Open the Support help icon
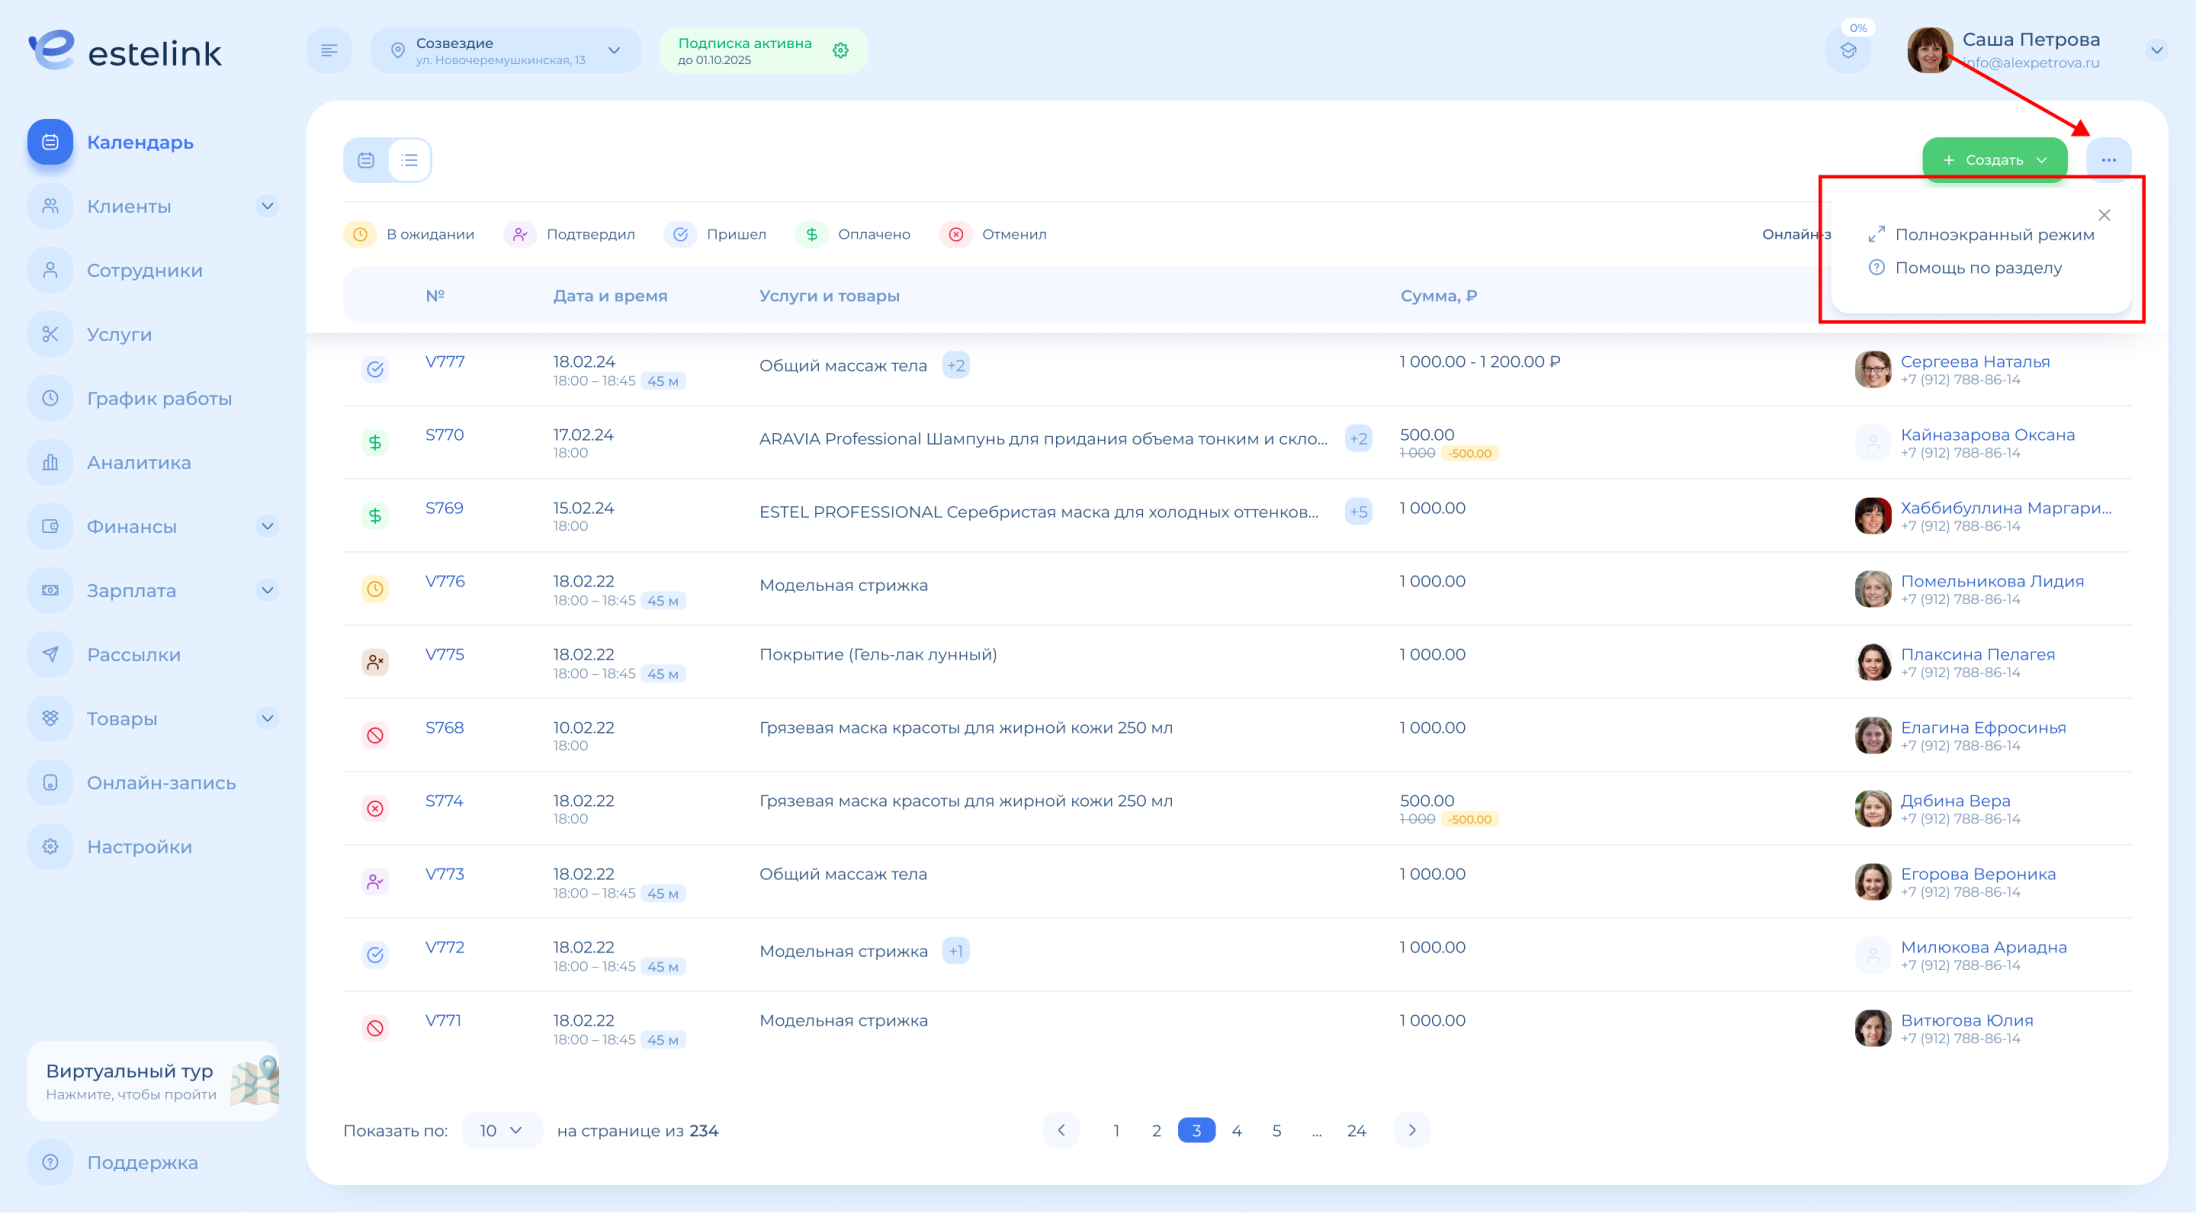This screenshot has height=1217, width=2196. 50,1162
